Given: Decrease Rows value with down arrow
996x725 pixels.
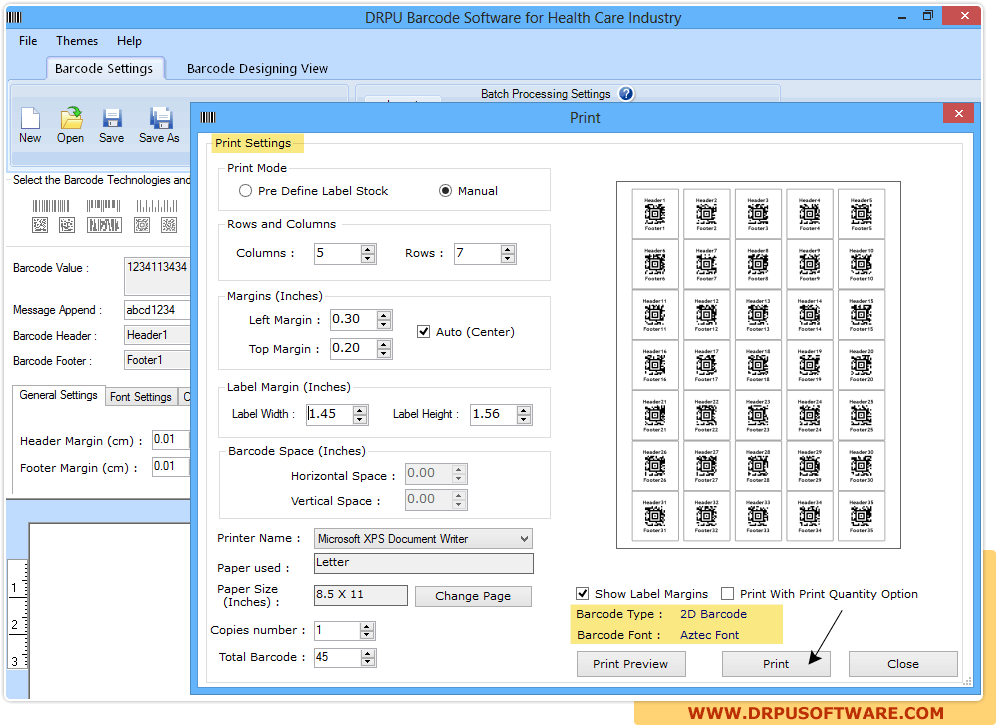Looking at the screenshot, I should pos(508,258).
